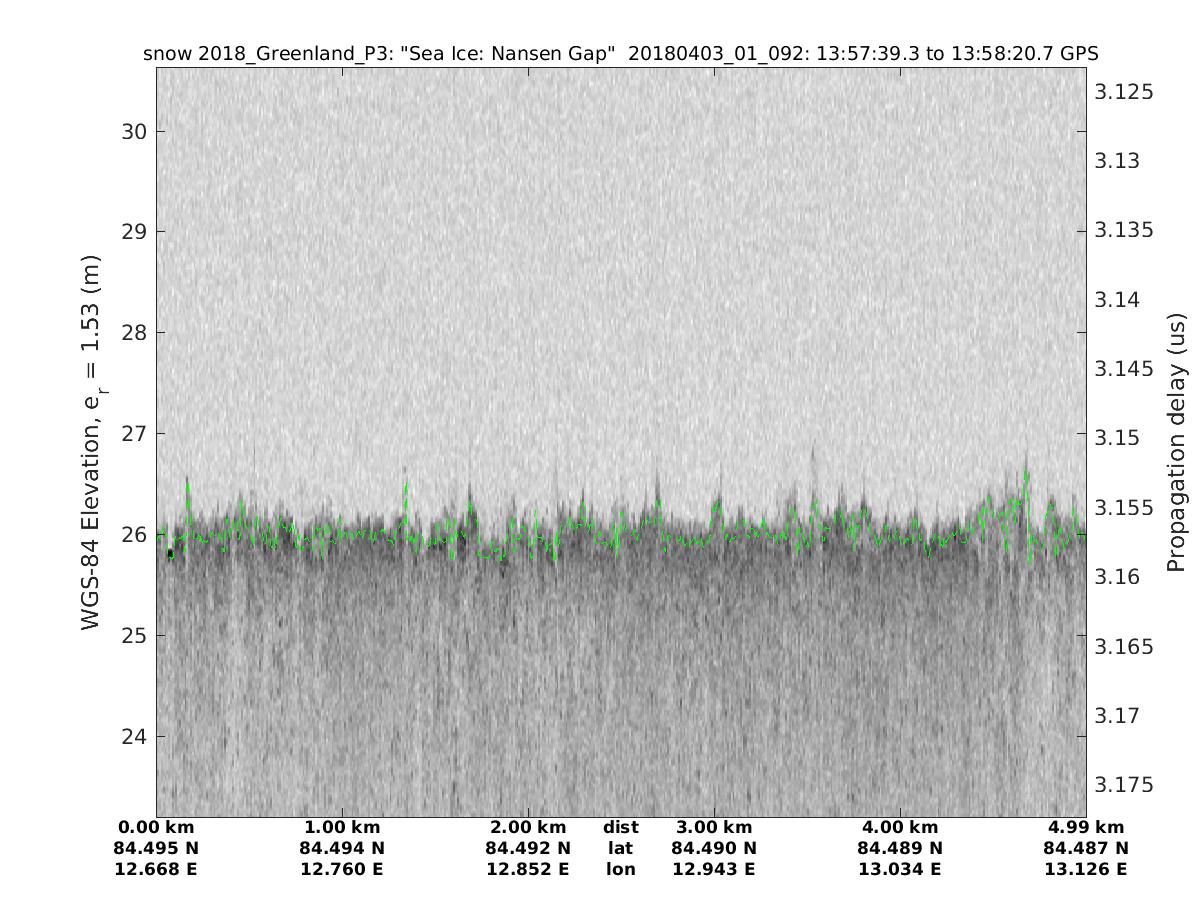1200x900 pixels.
Task: Click the 3.155 propagation delay tick
Action: click(x=1124, y=508)
